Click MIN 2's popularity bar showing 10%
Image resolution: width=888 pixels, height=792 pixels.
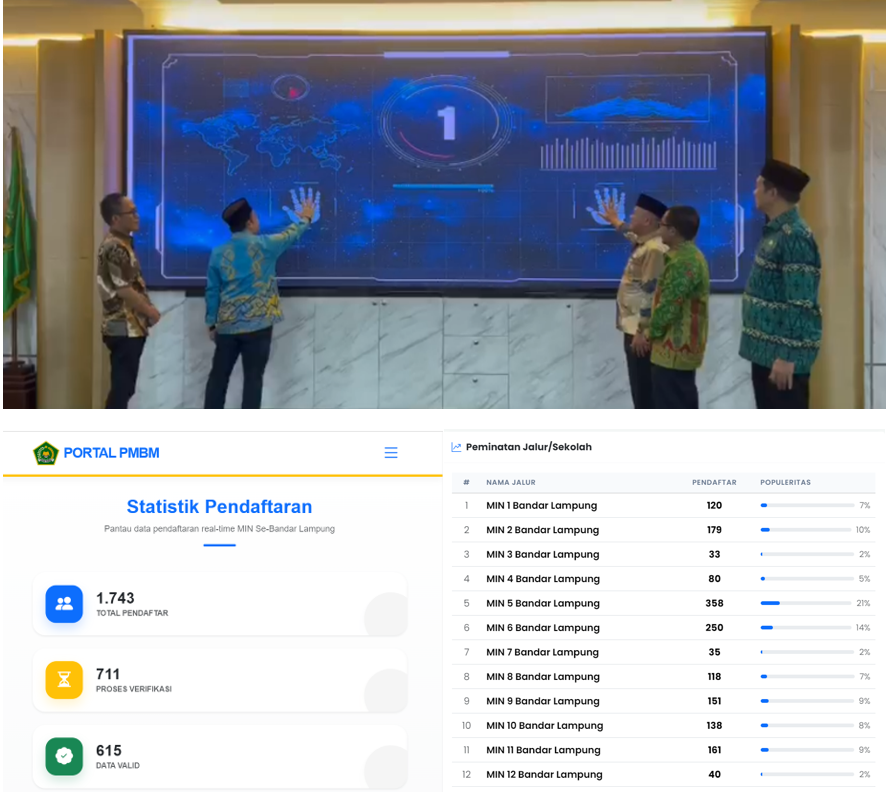click(x=805, y=529)
